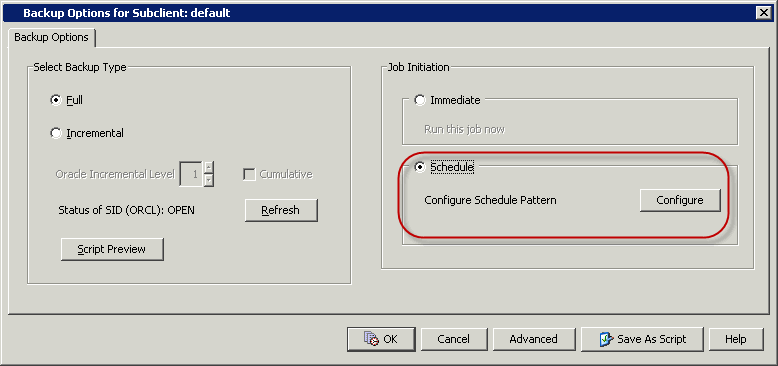
Task: Open the Help button
Action: pos(736,339)
